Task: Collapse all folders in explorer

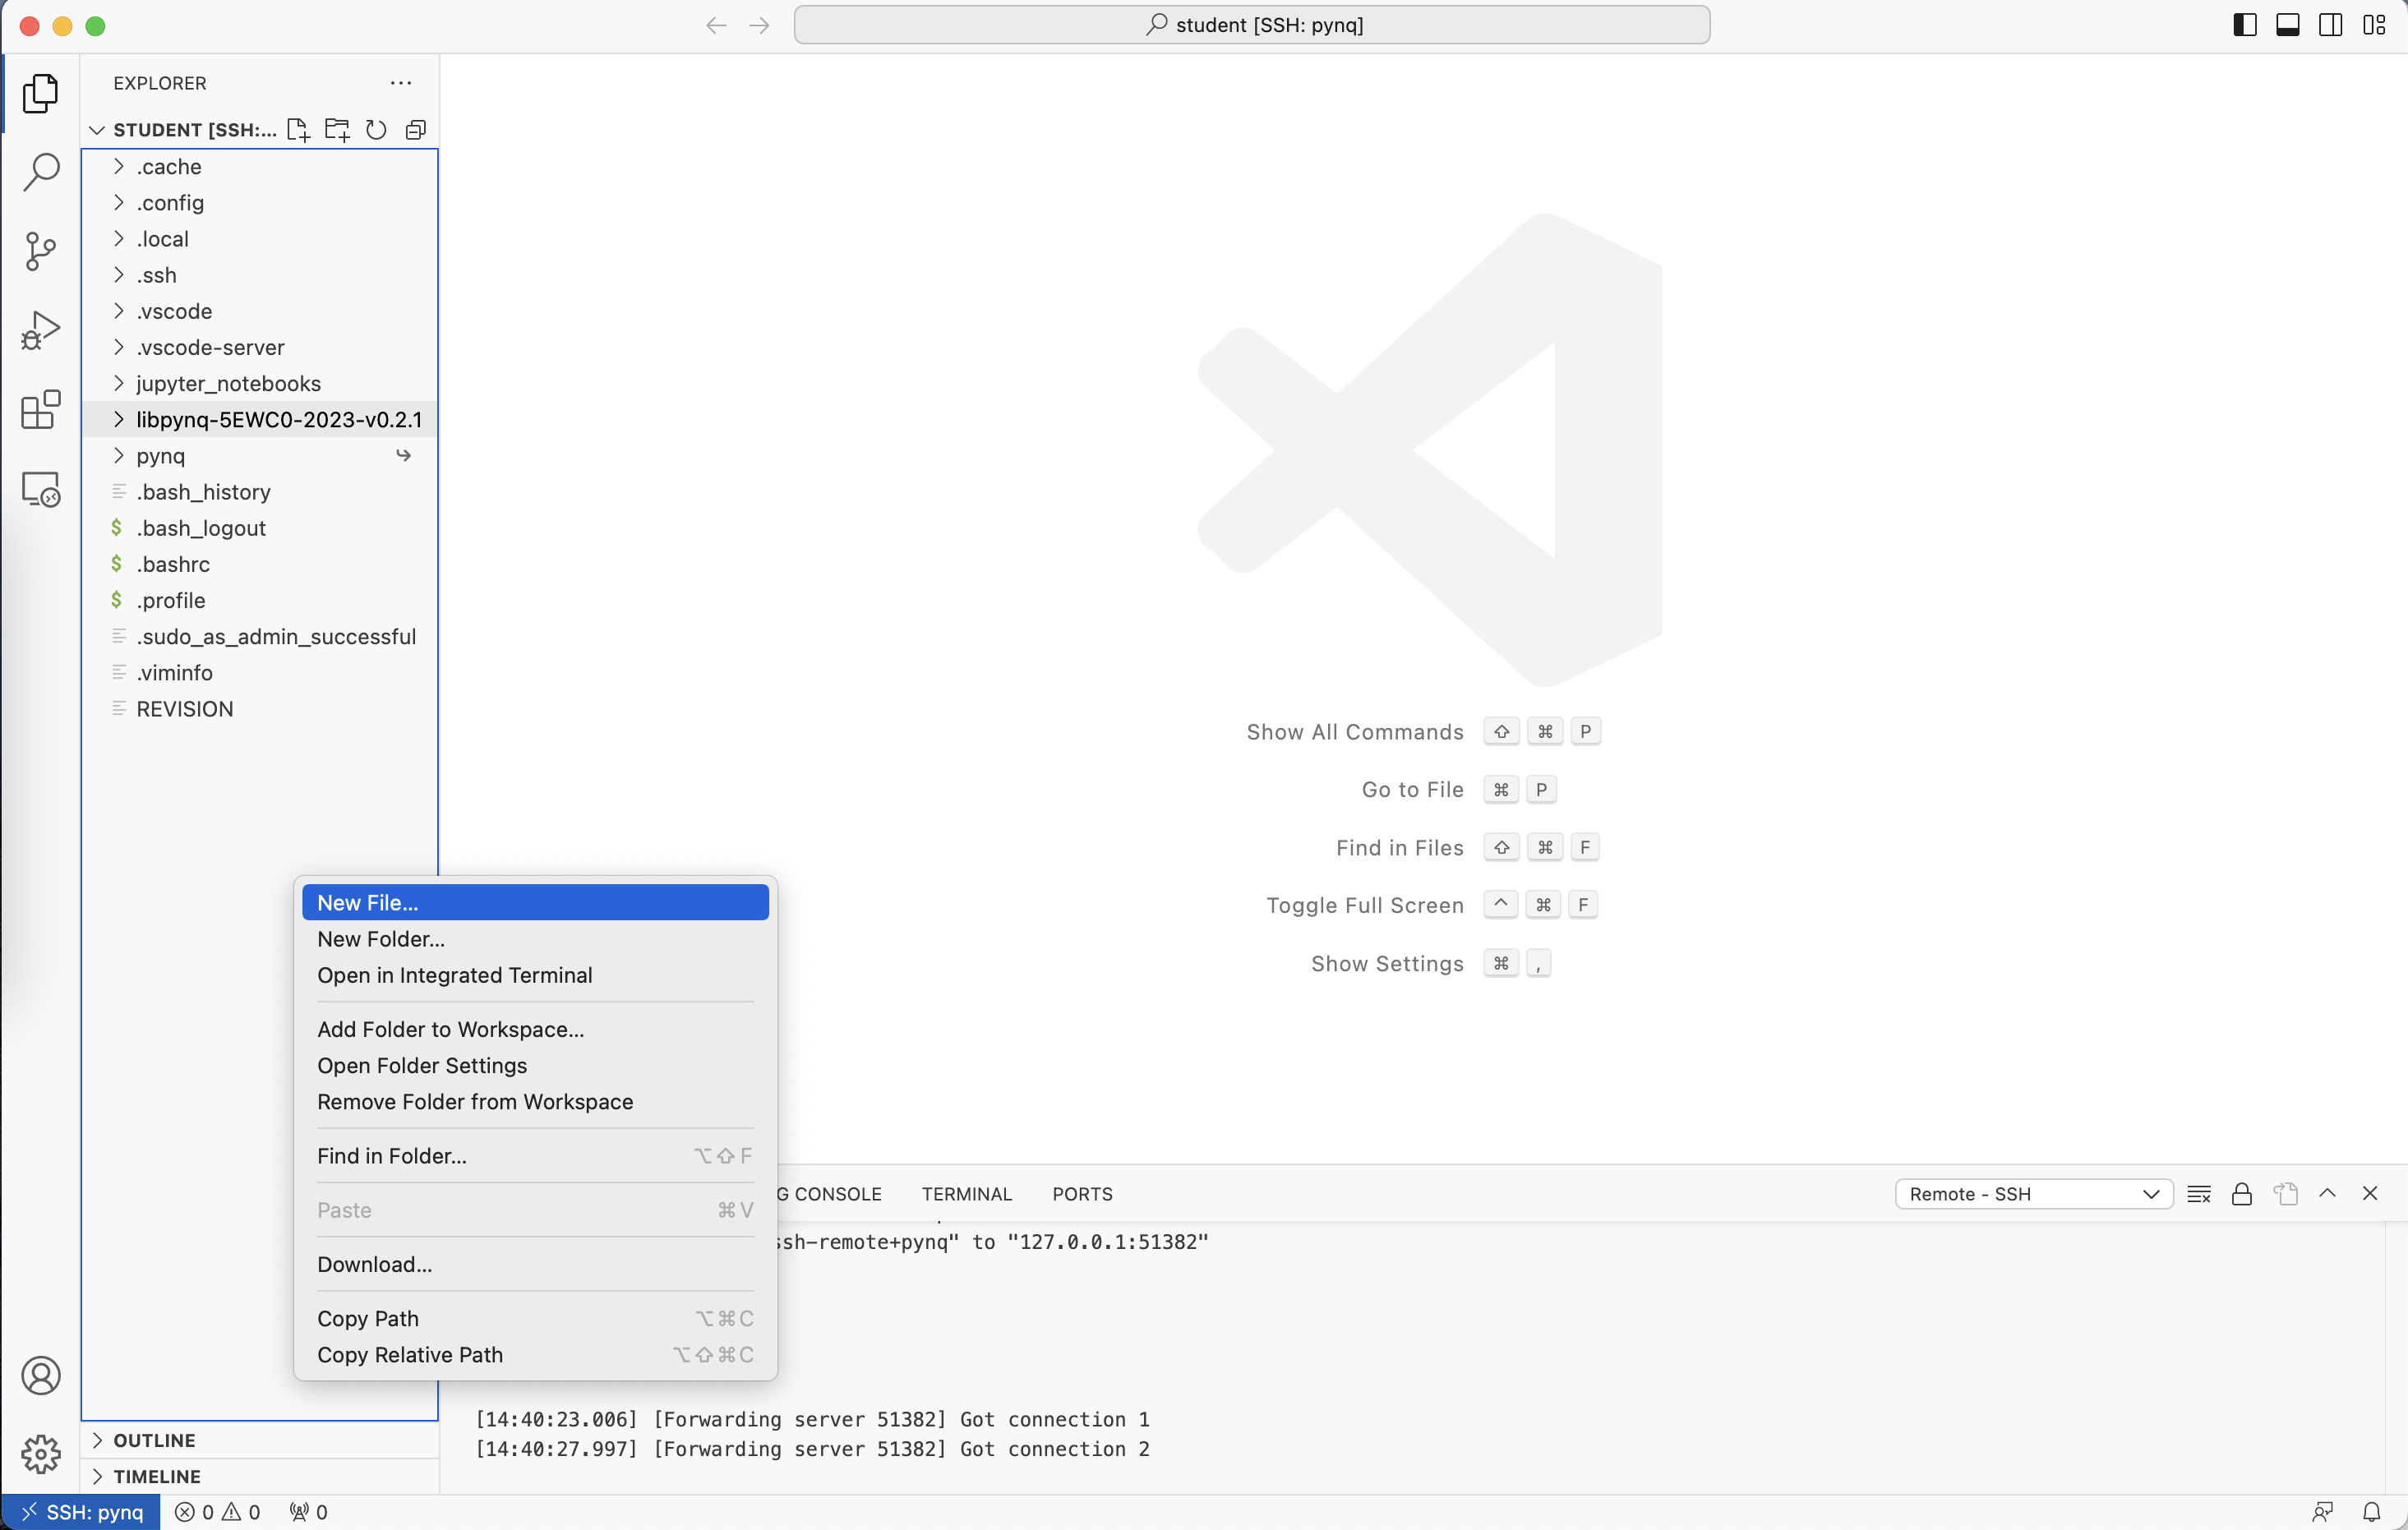Action: click(416, 130)
